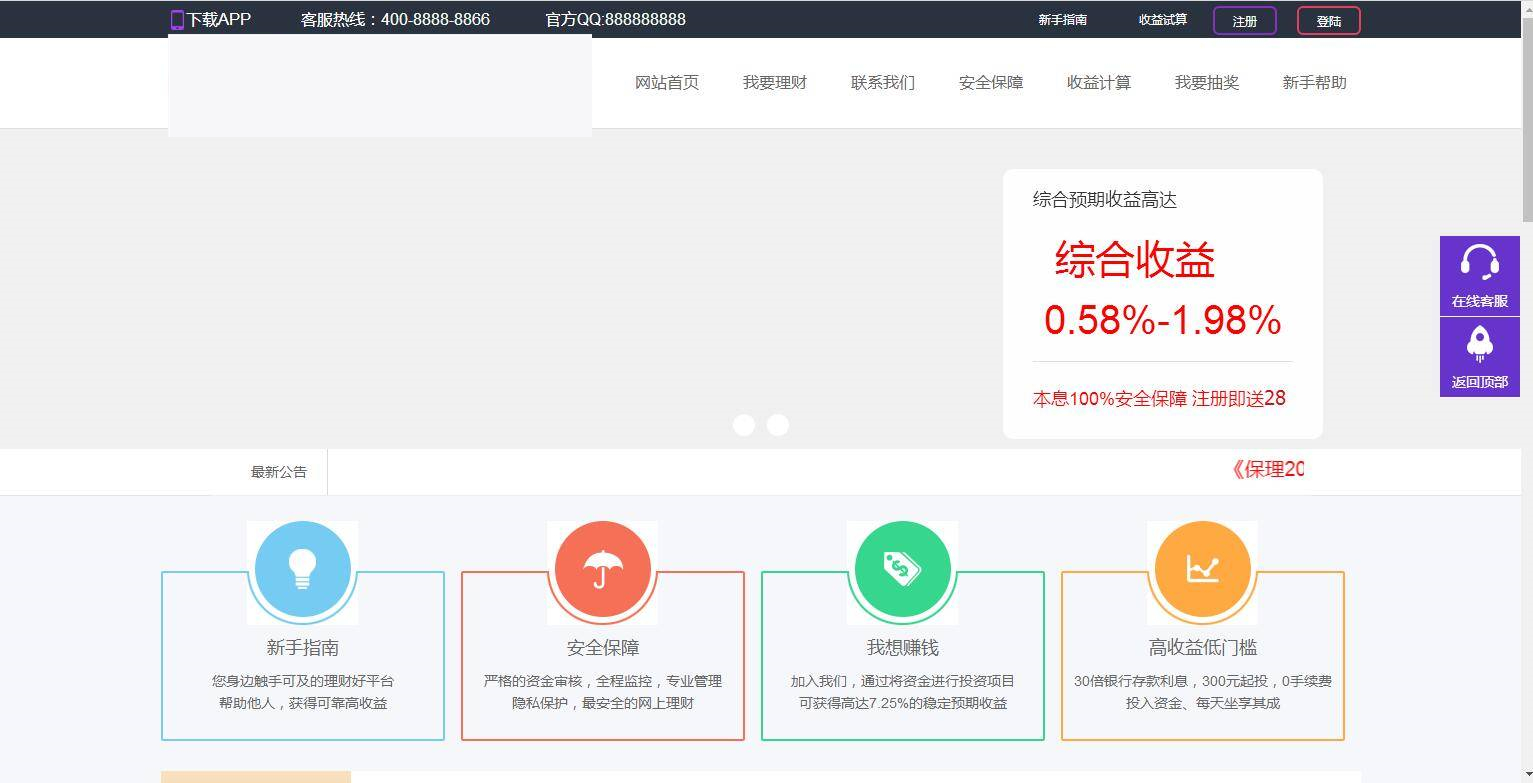Open 联系我们 from the menu
The image size is (1533, 783).
point(883,83)
